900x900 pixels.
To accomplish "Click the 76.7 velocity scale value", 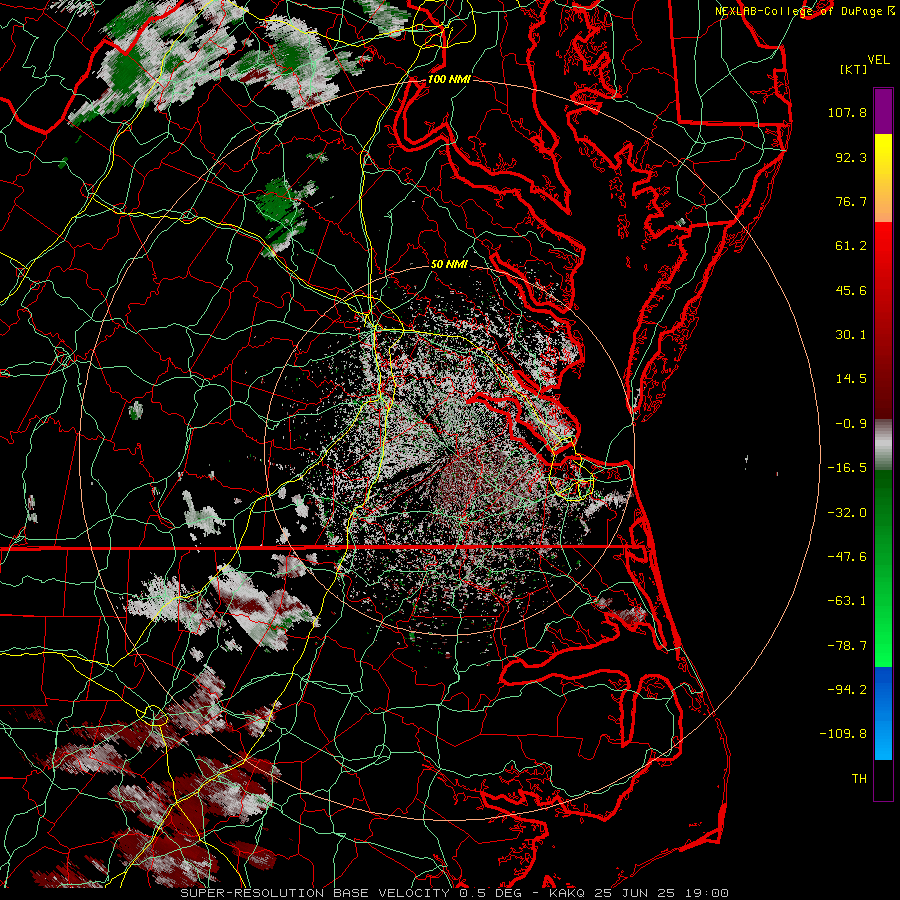I will (851, 201).
